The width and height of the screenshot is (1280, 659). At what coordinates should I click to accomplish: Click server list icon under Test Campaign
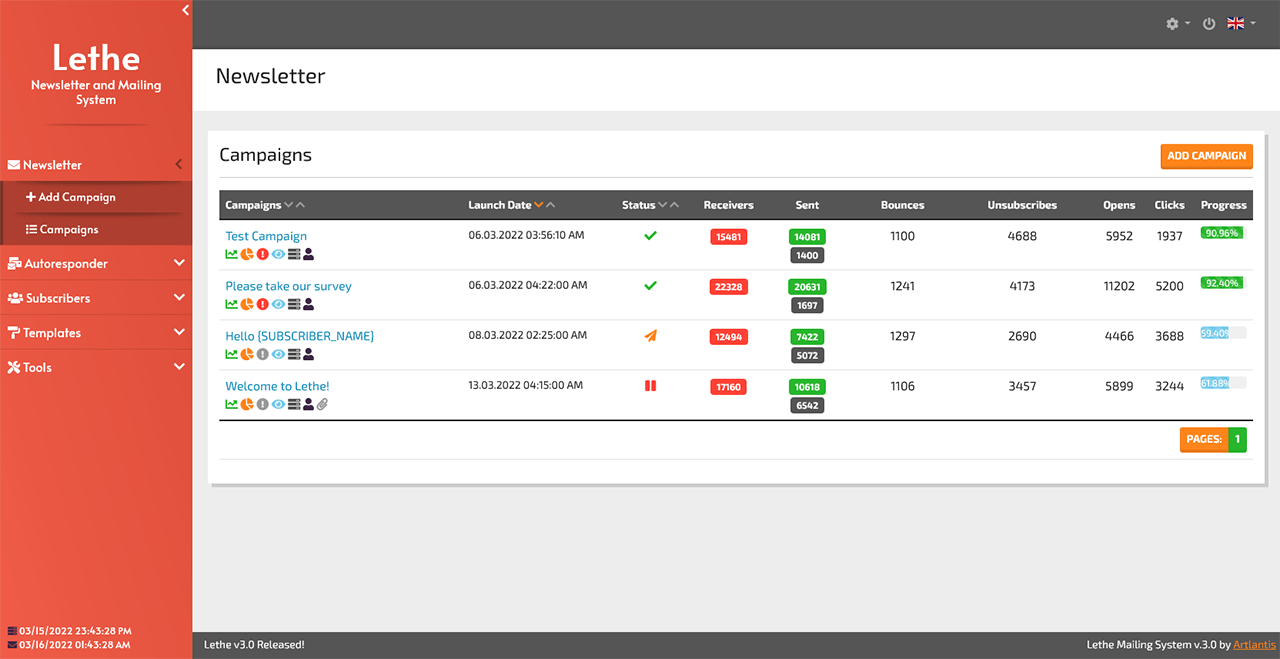[294, 254]
